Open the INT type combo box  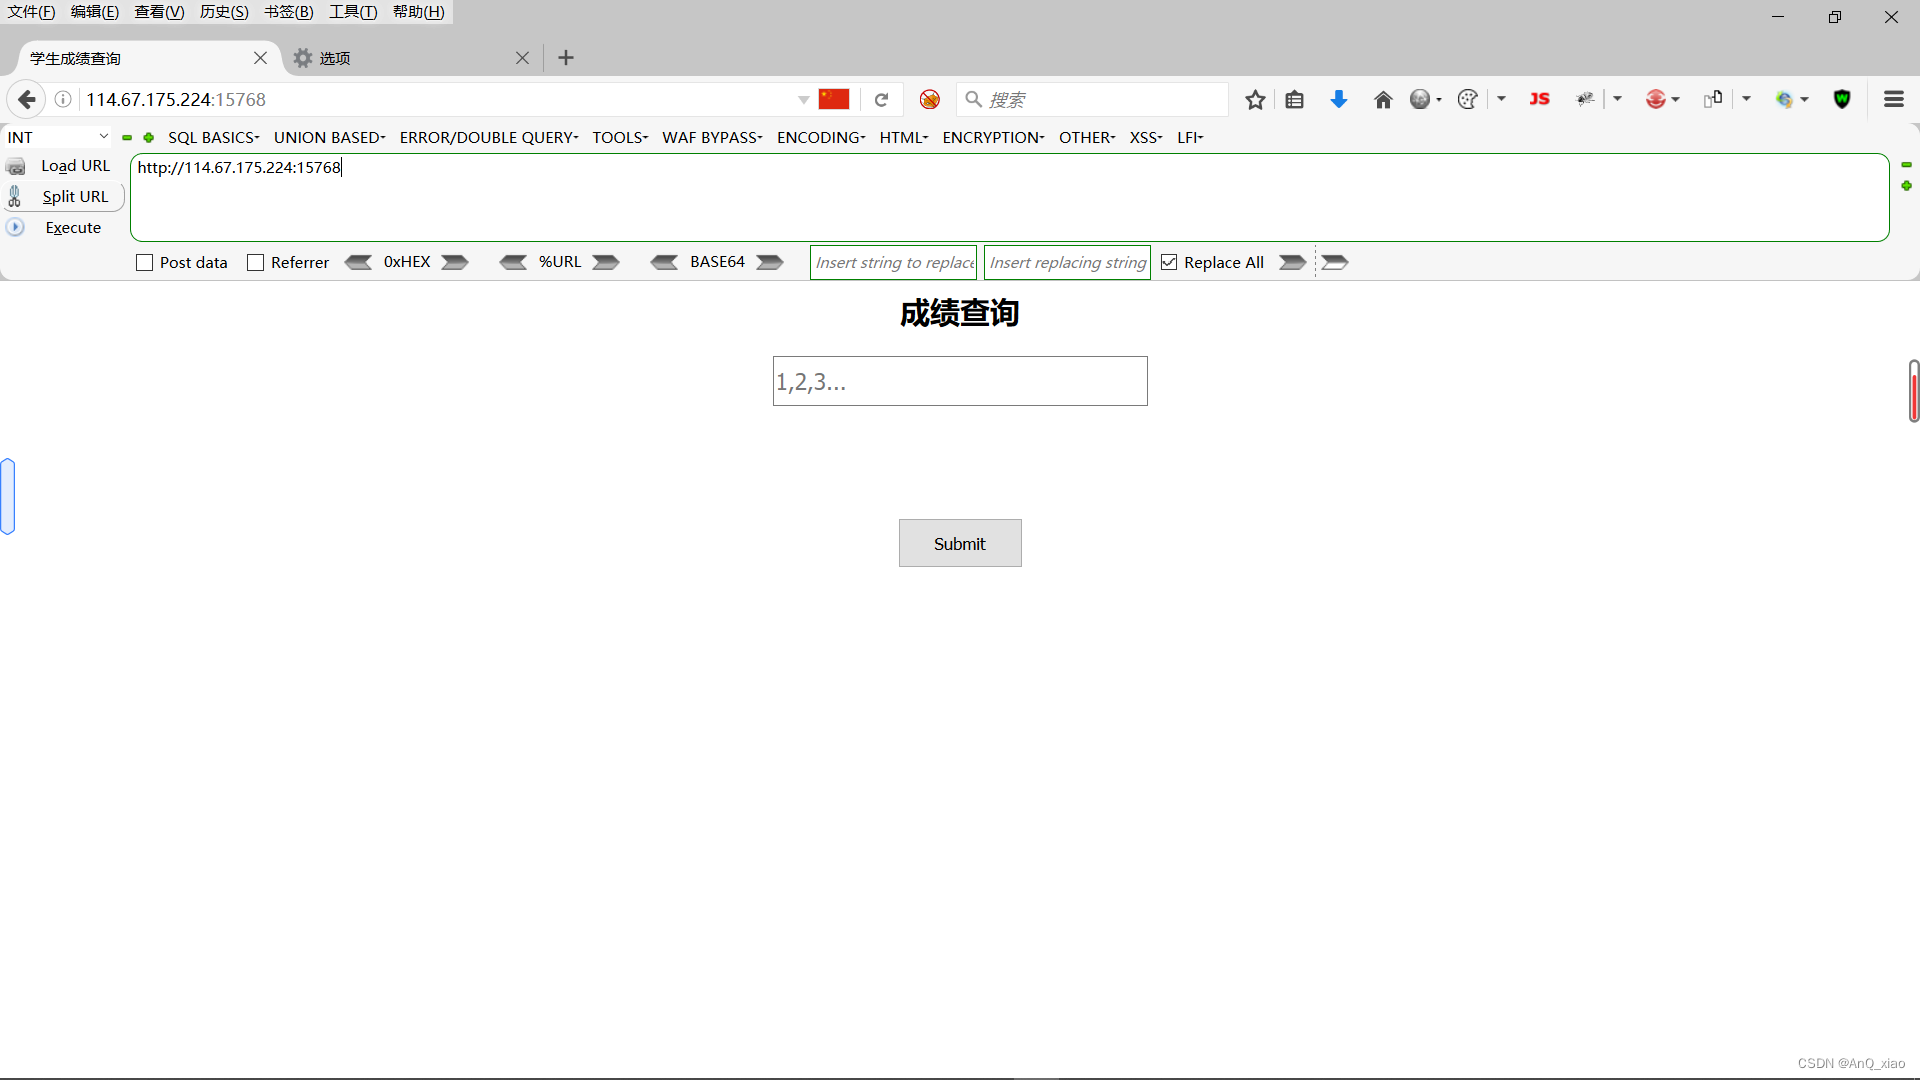[57, 137]
